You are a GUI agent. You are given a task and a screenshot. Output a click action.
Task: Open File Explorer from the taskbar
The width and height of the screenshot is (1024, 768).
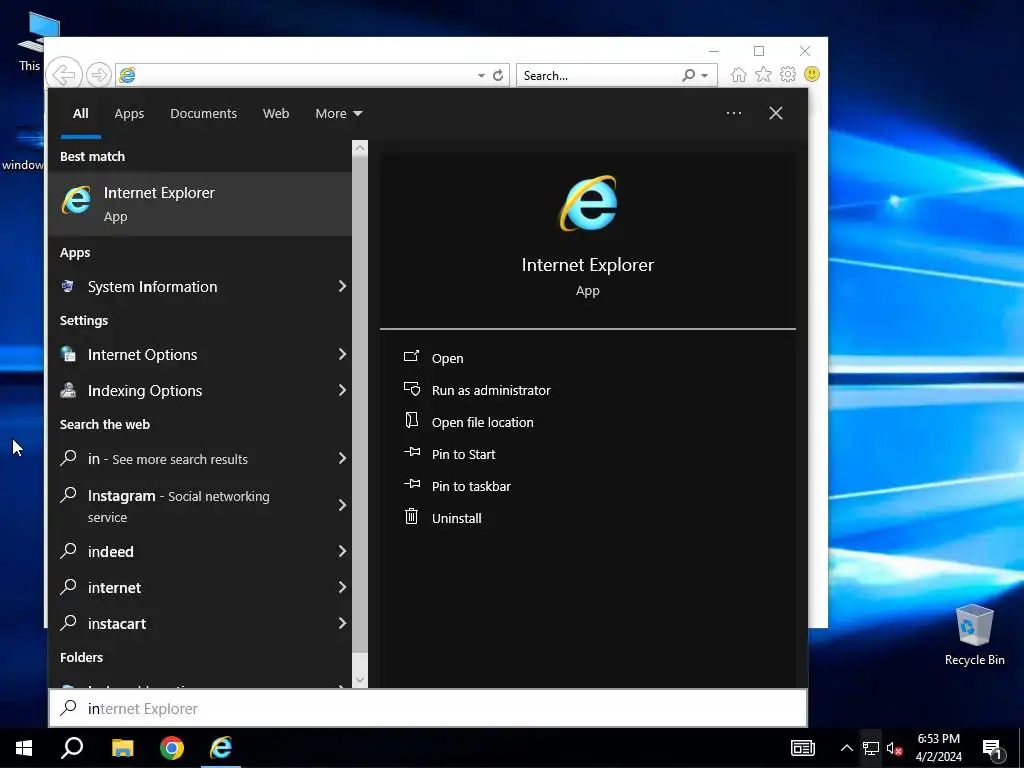(122, 748)
